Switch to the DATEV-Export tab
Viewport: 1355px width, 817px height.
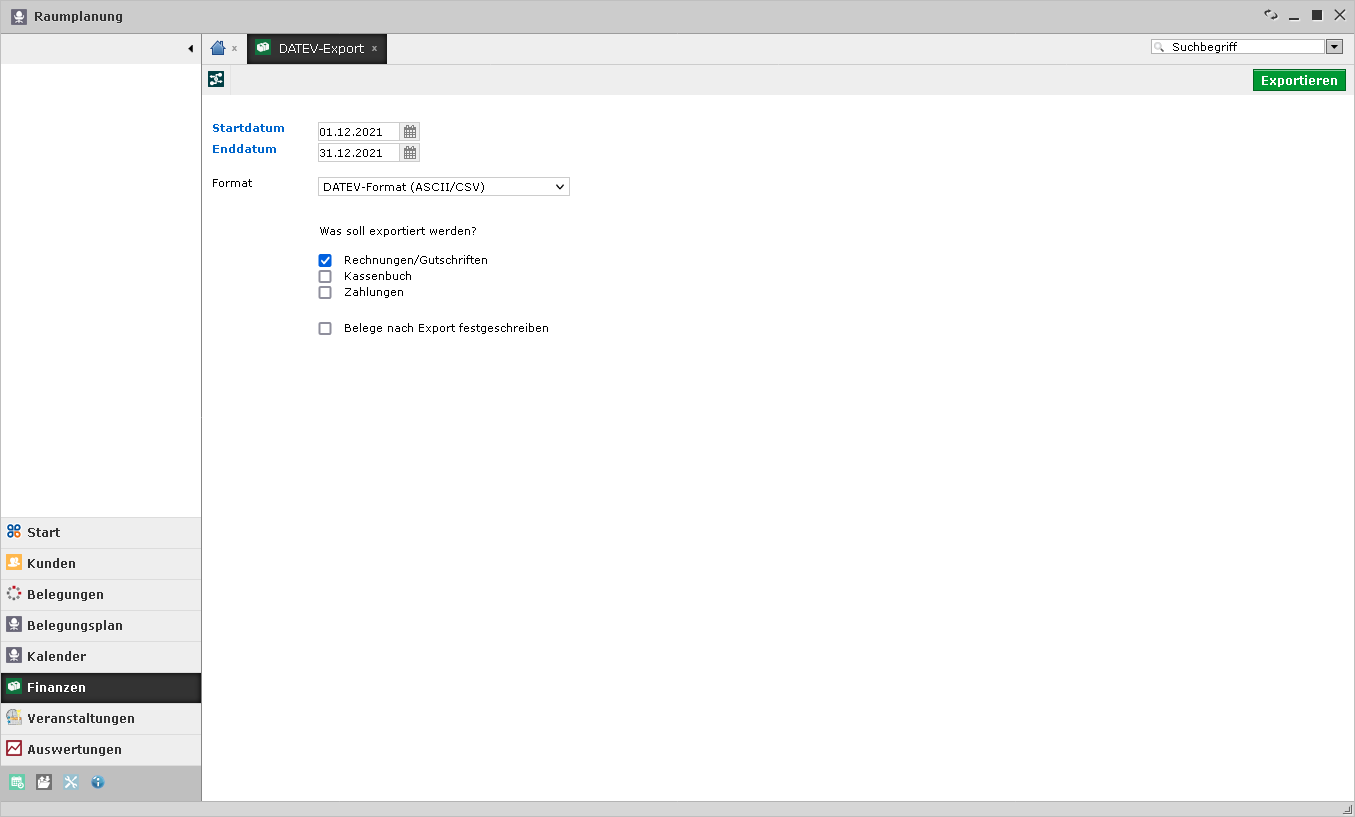click(316, 48)
